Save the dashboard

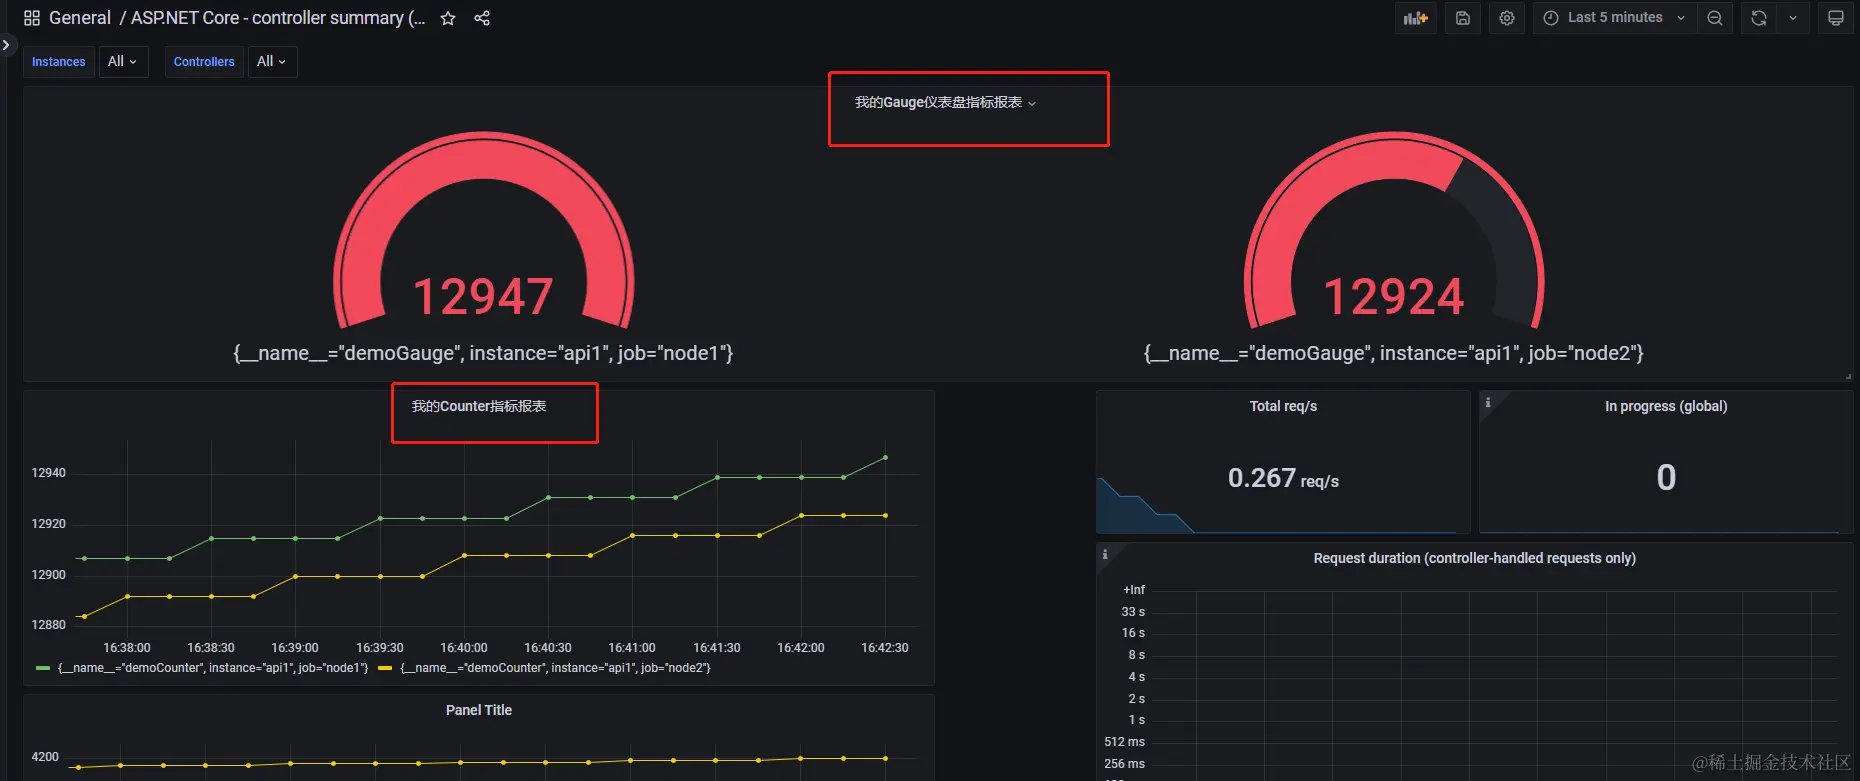click(1463, 18)
